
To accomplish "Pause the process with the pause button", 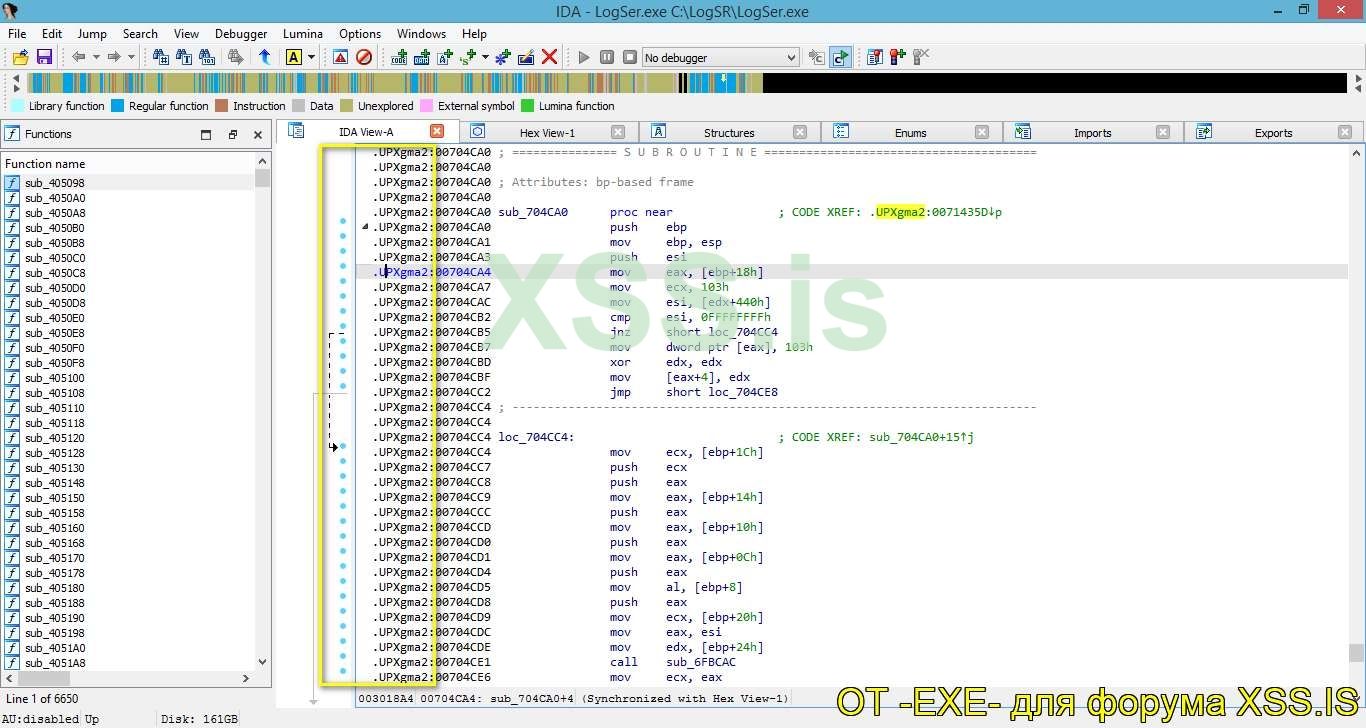I will pos(607,57).
